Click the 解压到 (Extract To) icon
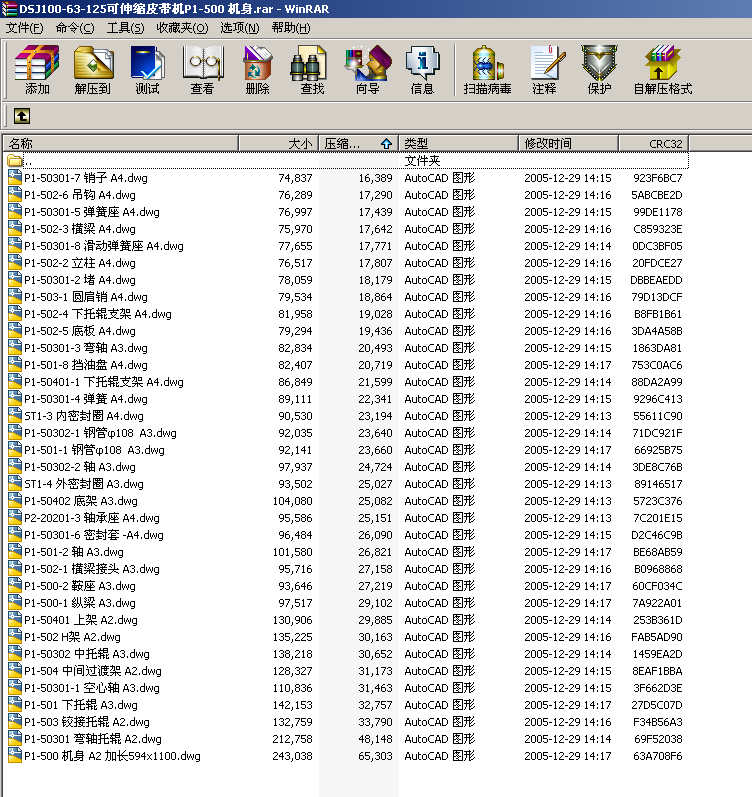This screenshot has height=797, width=752. [x=93, y=69]
